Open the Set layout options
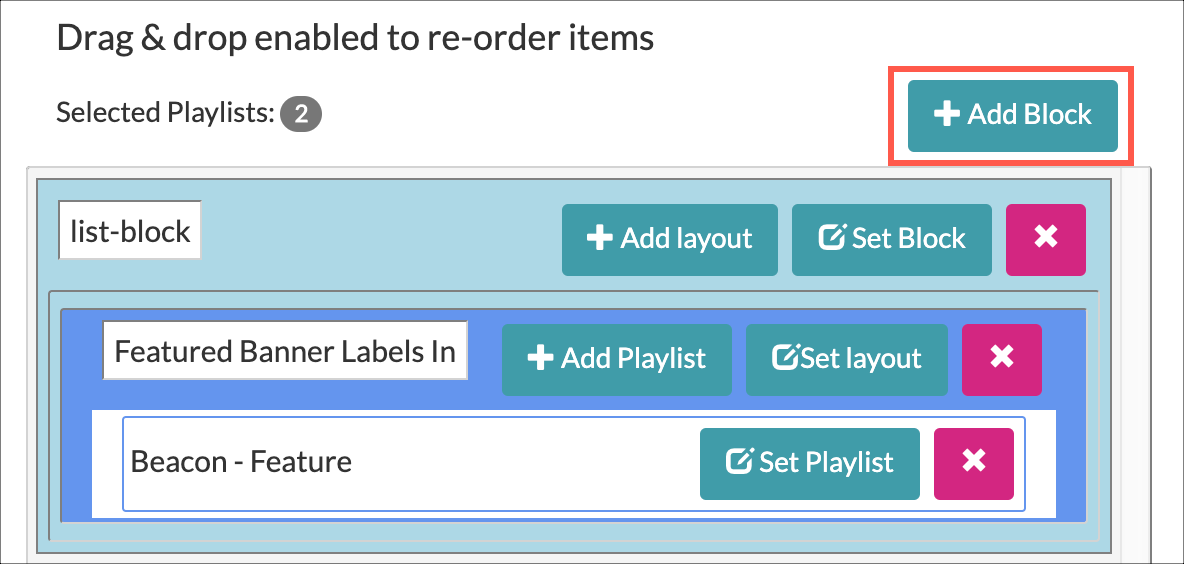The width and height of the screenshot is (1184, 564). tap(847, 359)
